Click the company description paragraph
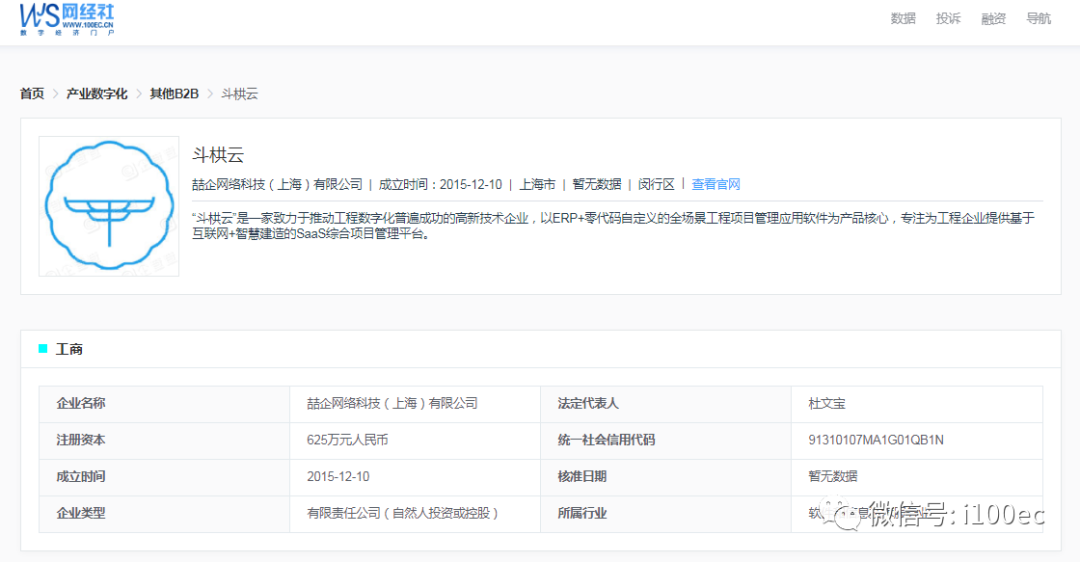 [x=613, y=226]
